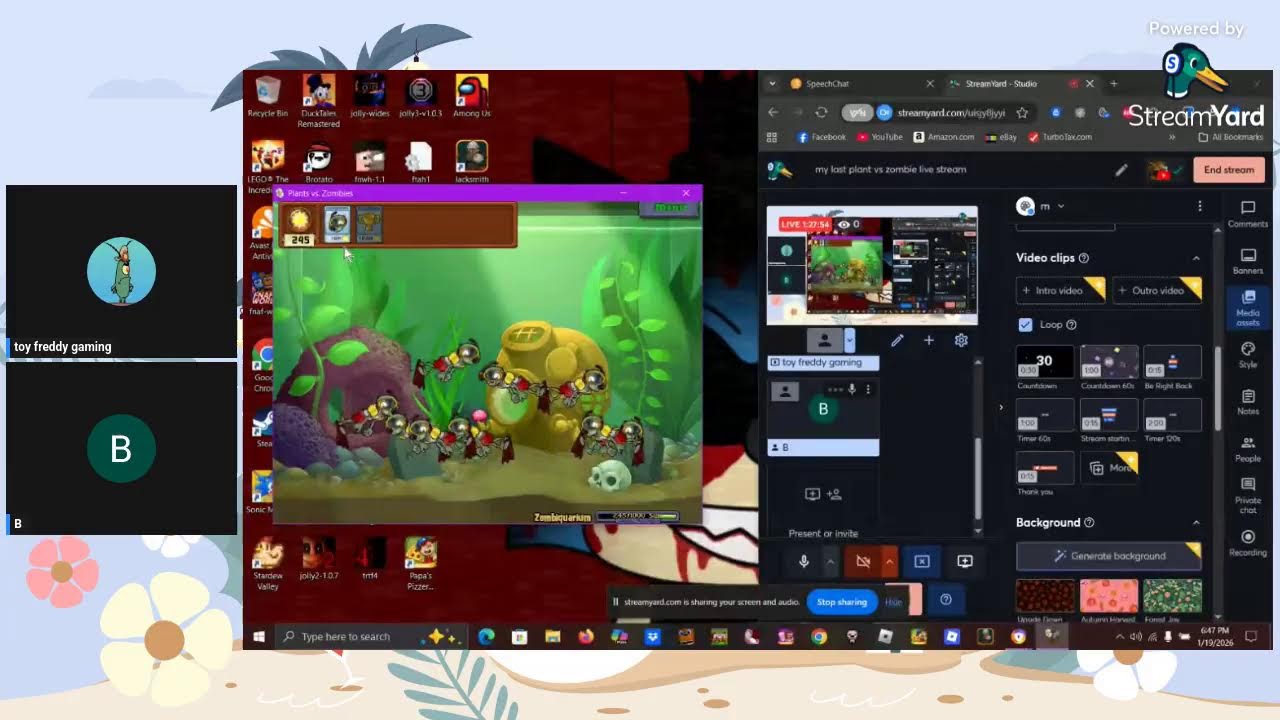Open People panel in StreamYard sidebar
This screenshot has height=720, width=1280.
click(x=1247, y=449)
